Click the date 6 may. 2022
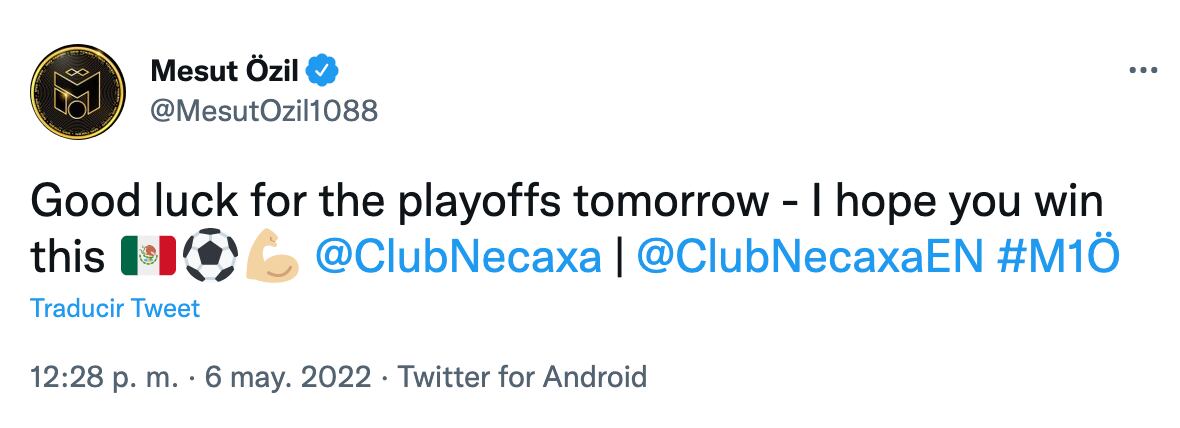This screenshot has height=428, width=1180. [x=288, y=378]
